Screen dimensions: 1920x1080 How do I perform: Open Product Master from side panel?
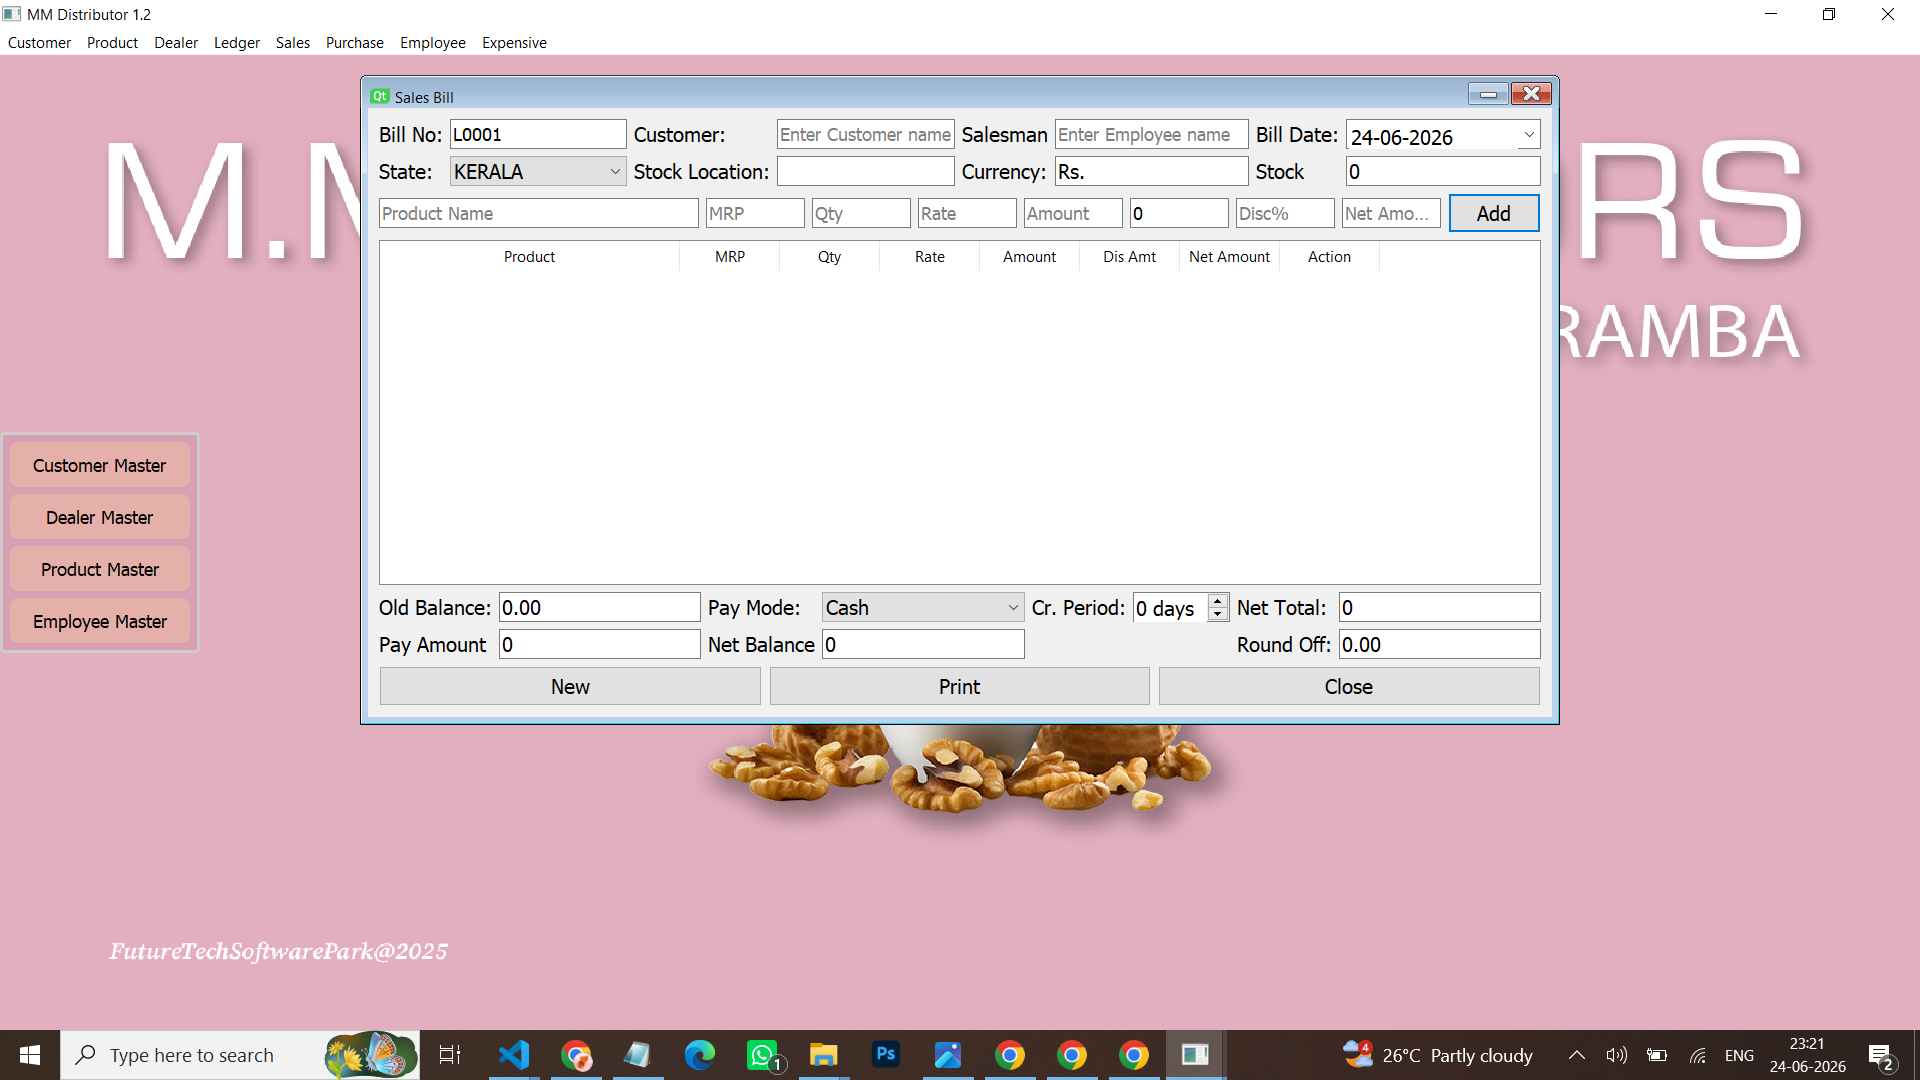[100, 570]
